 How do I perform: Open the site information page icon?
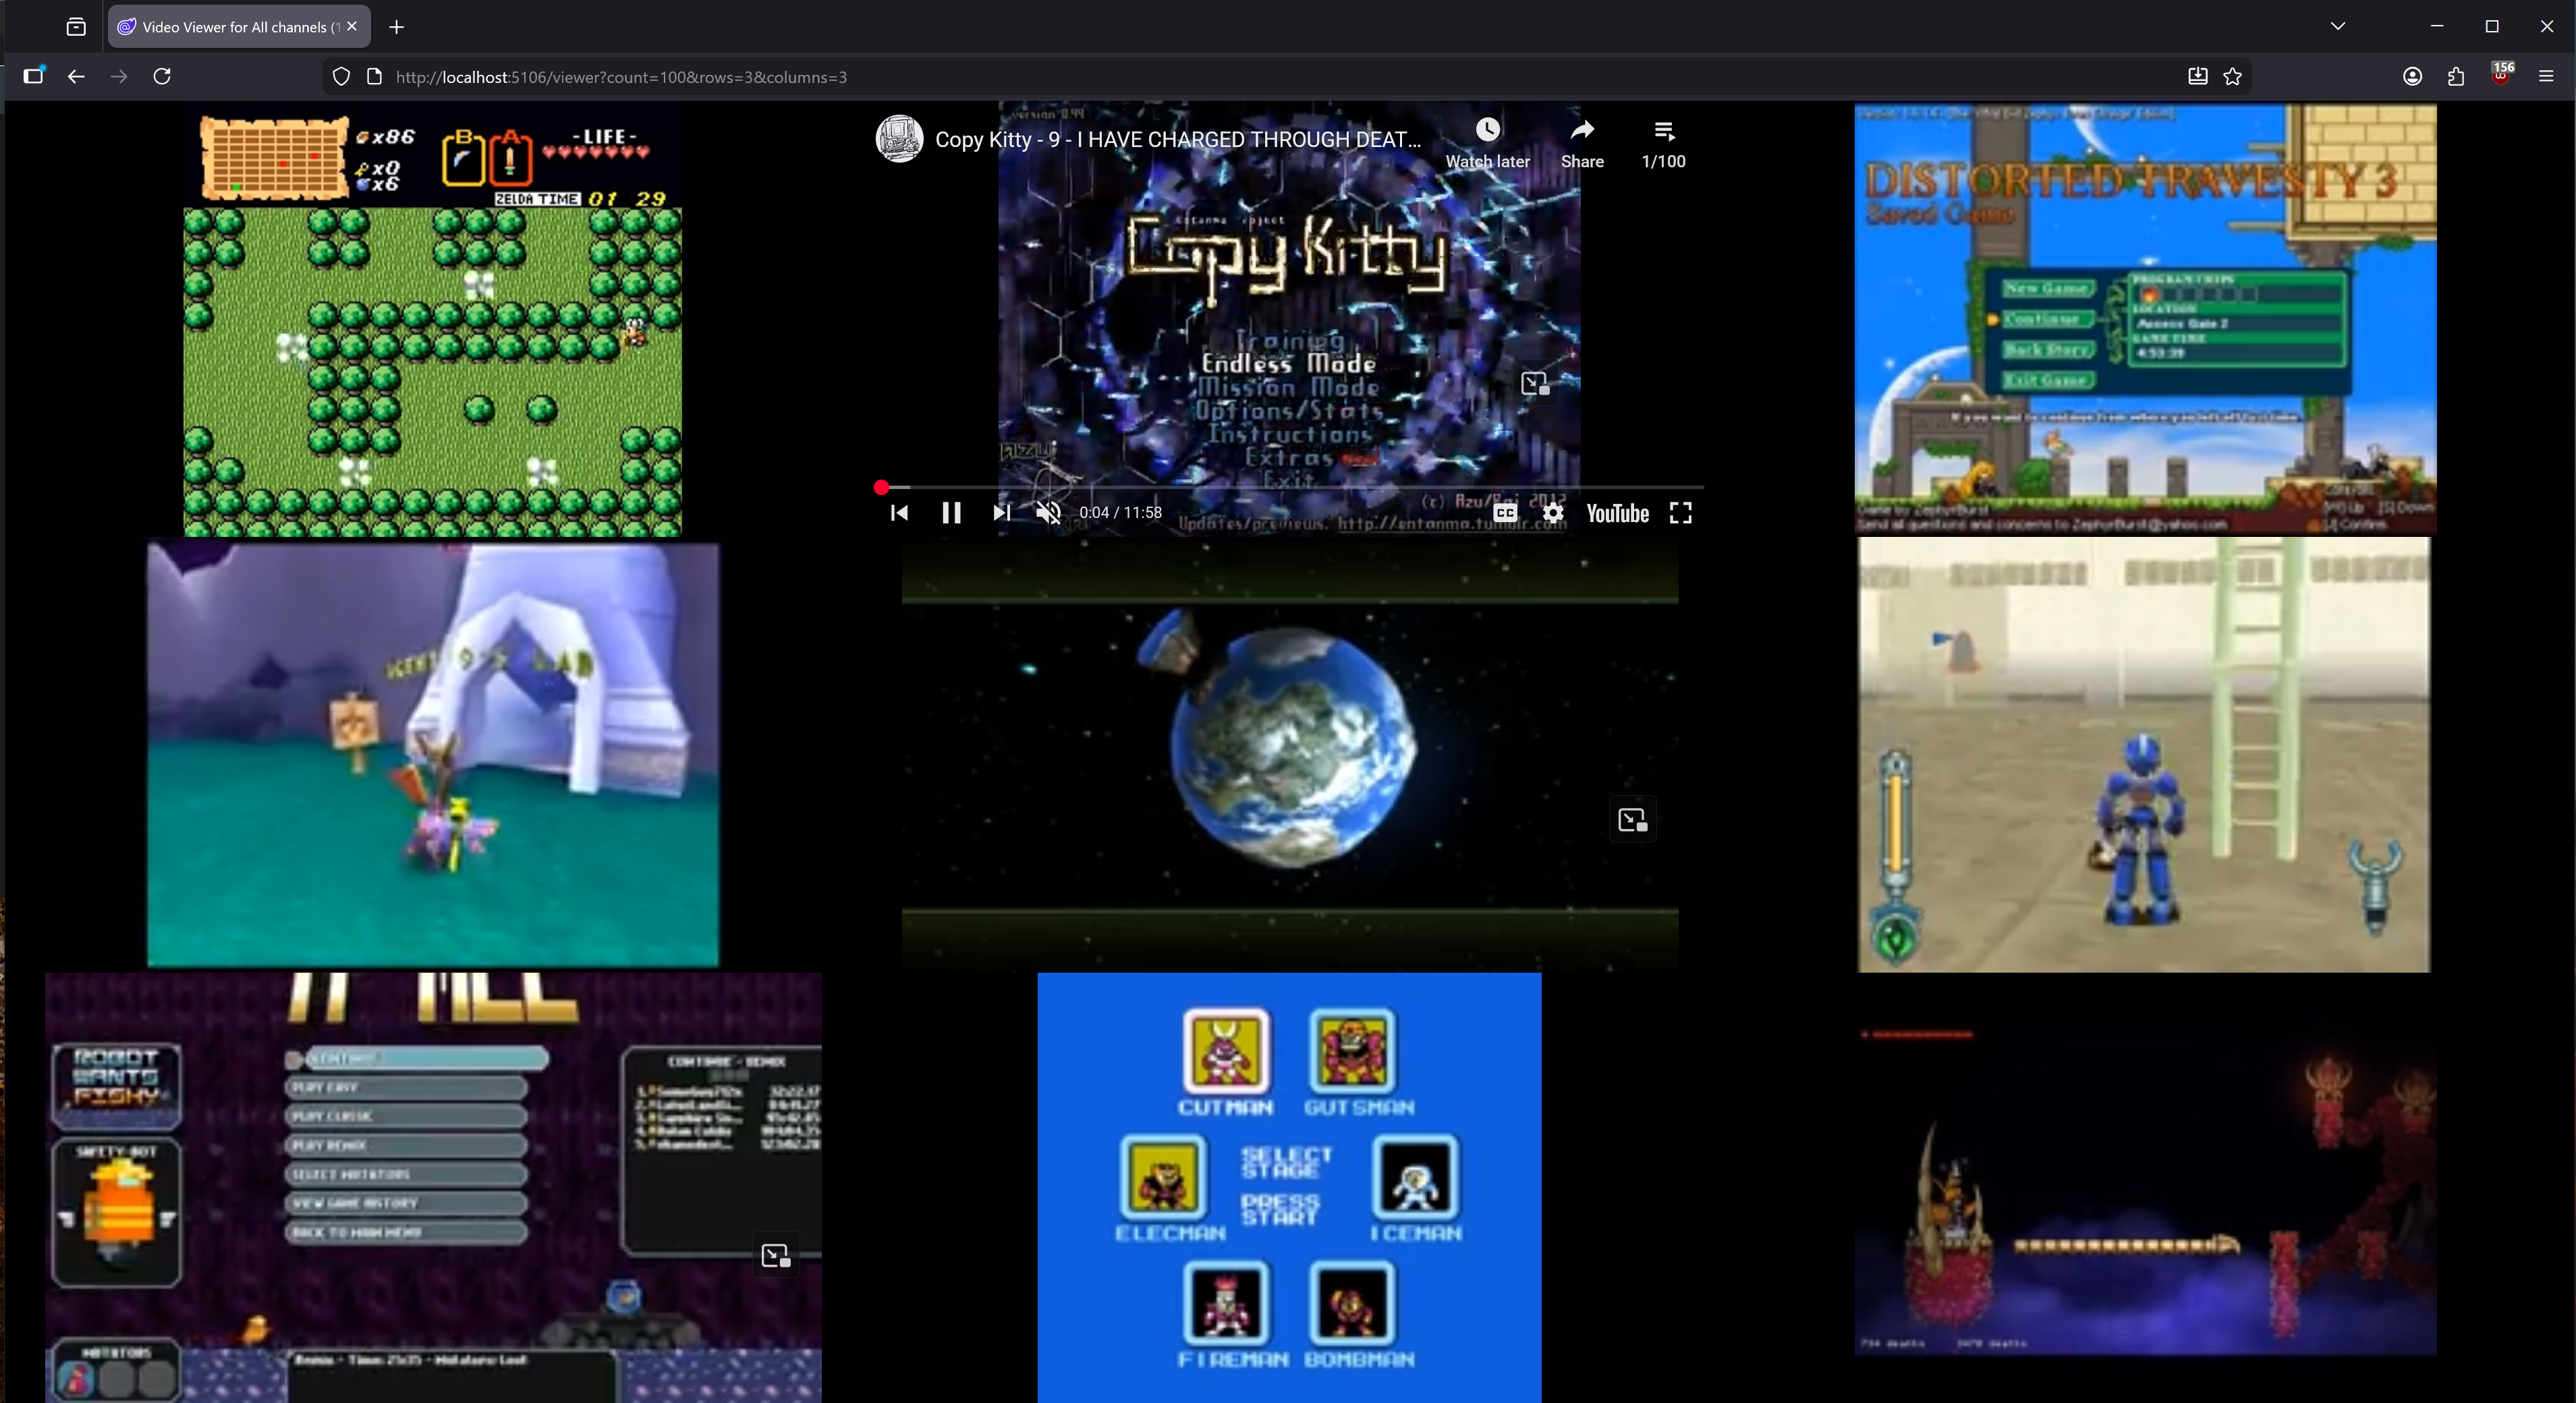coord(375,77)
